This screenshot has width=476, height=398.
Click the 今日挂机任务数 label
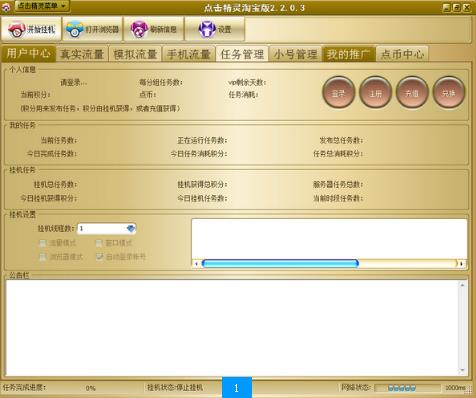202,198
